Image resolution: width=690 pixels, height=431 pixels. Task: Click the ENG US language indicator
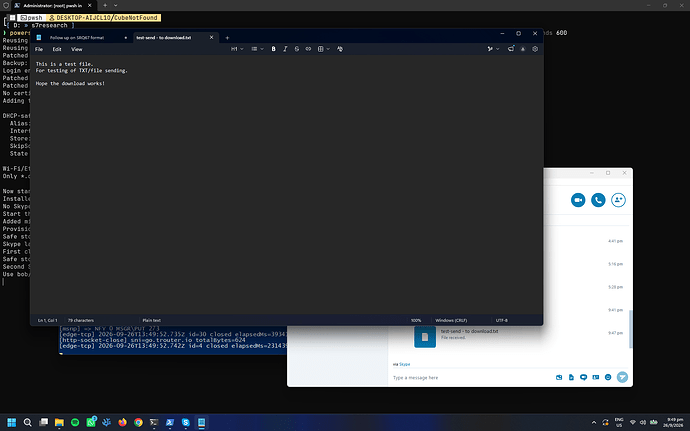619,423
